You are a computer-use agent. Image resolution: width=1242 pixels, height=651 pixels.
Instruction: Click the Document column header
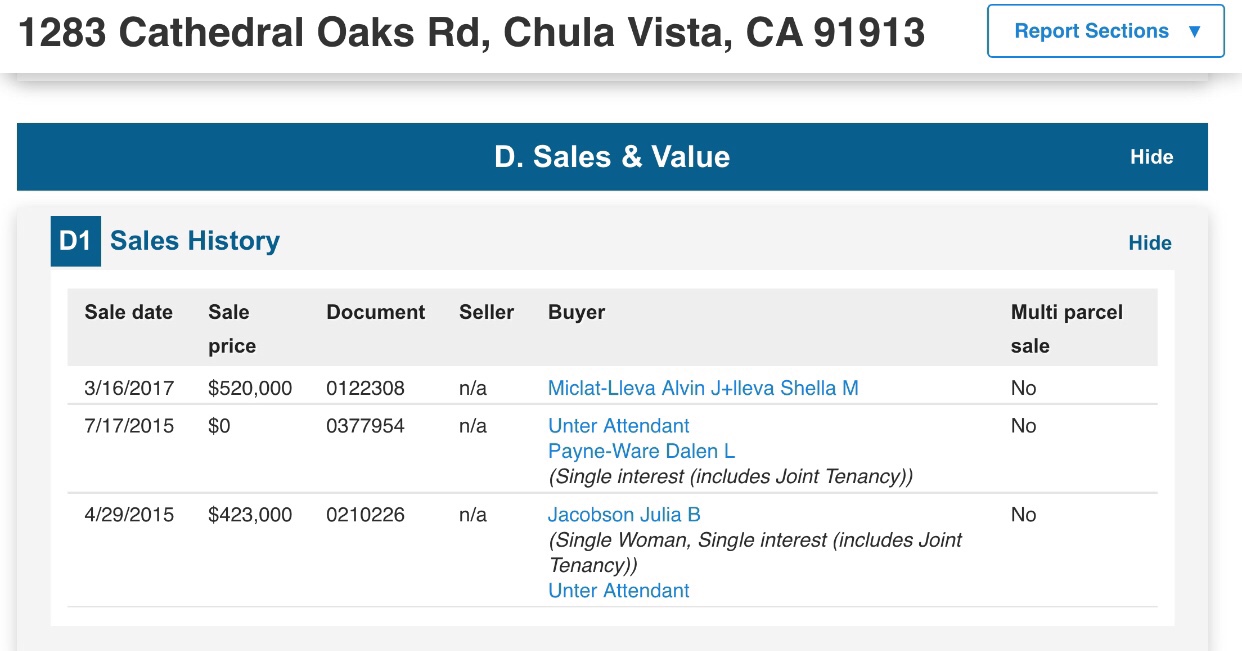(375, 312)
